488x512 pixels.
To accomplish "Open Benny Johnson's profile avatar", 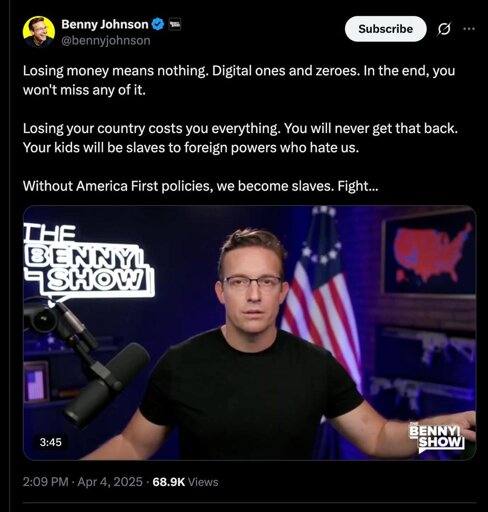I will pyautogui.click(x=39, y=32).
